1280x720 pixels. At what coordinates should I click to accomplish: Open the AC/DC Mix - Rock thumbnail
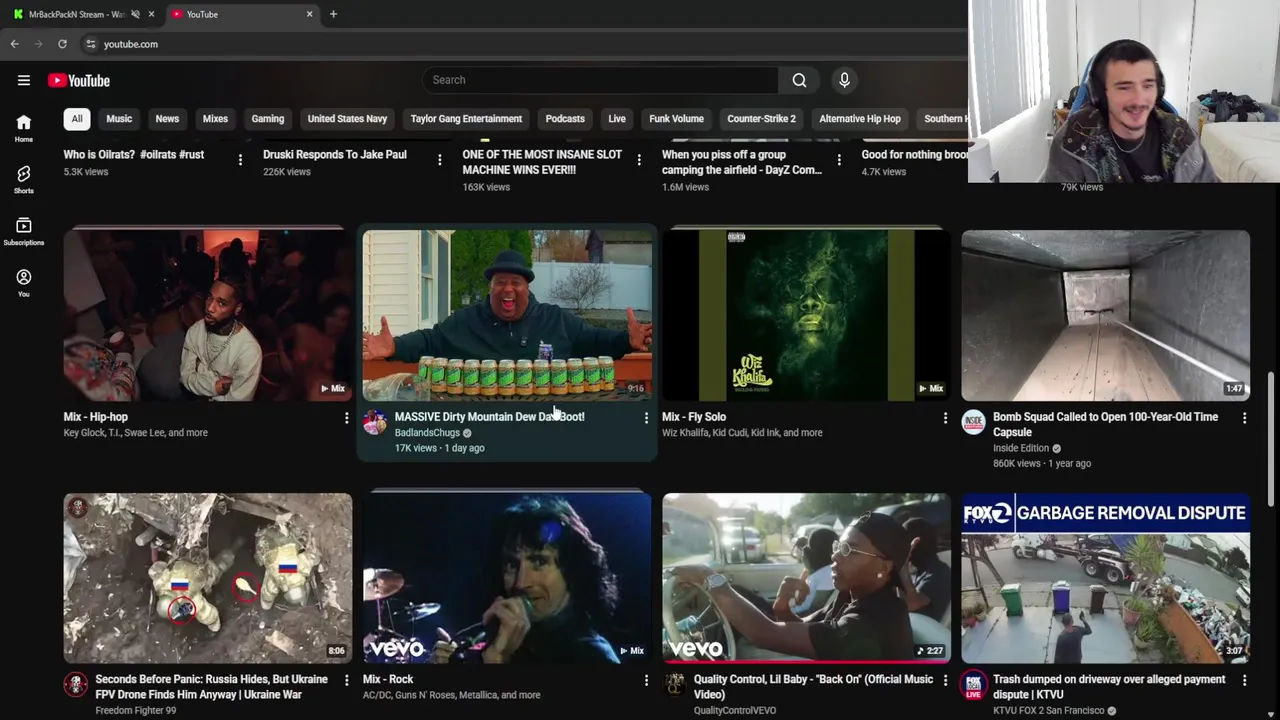(507, 578)
